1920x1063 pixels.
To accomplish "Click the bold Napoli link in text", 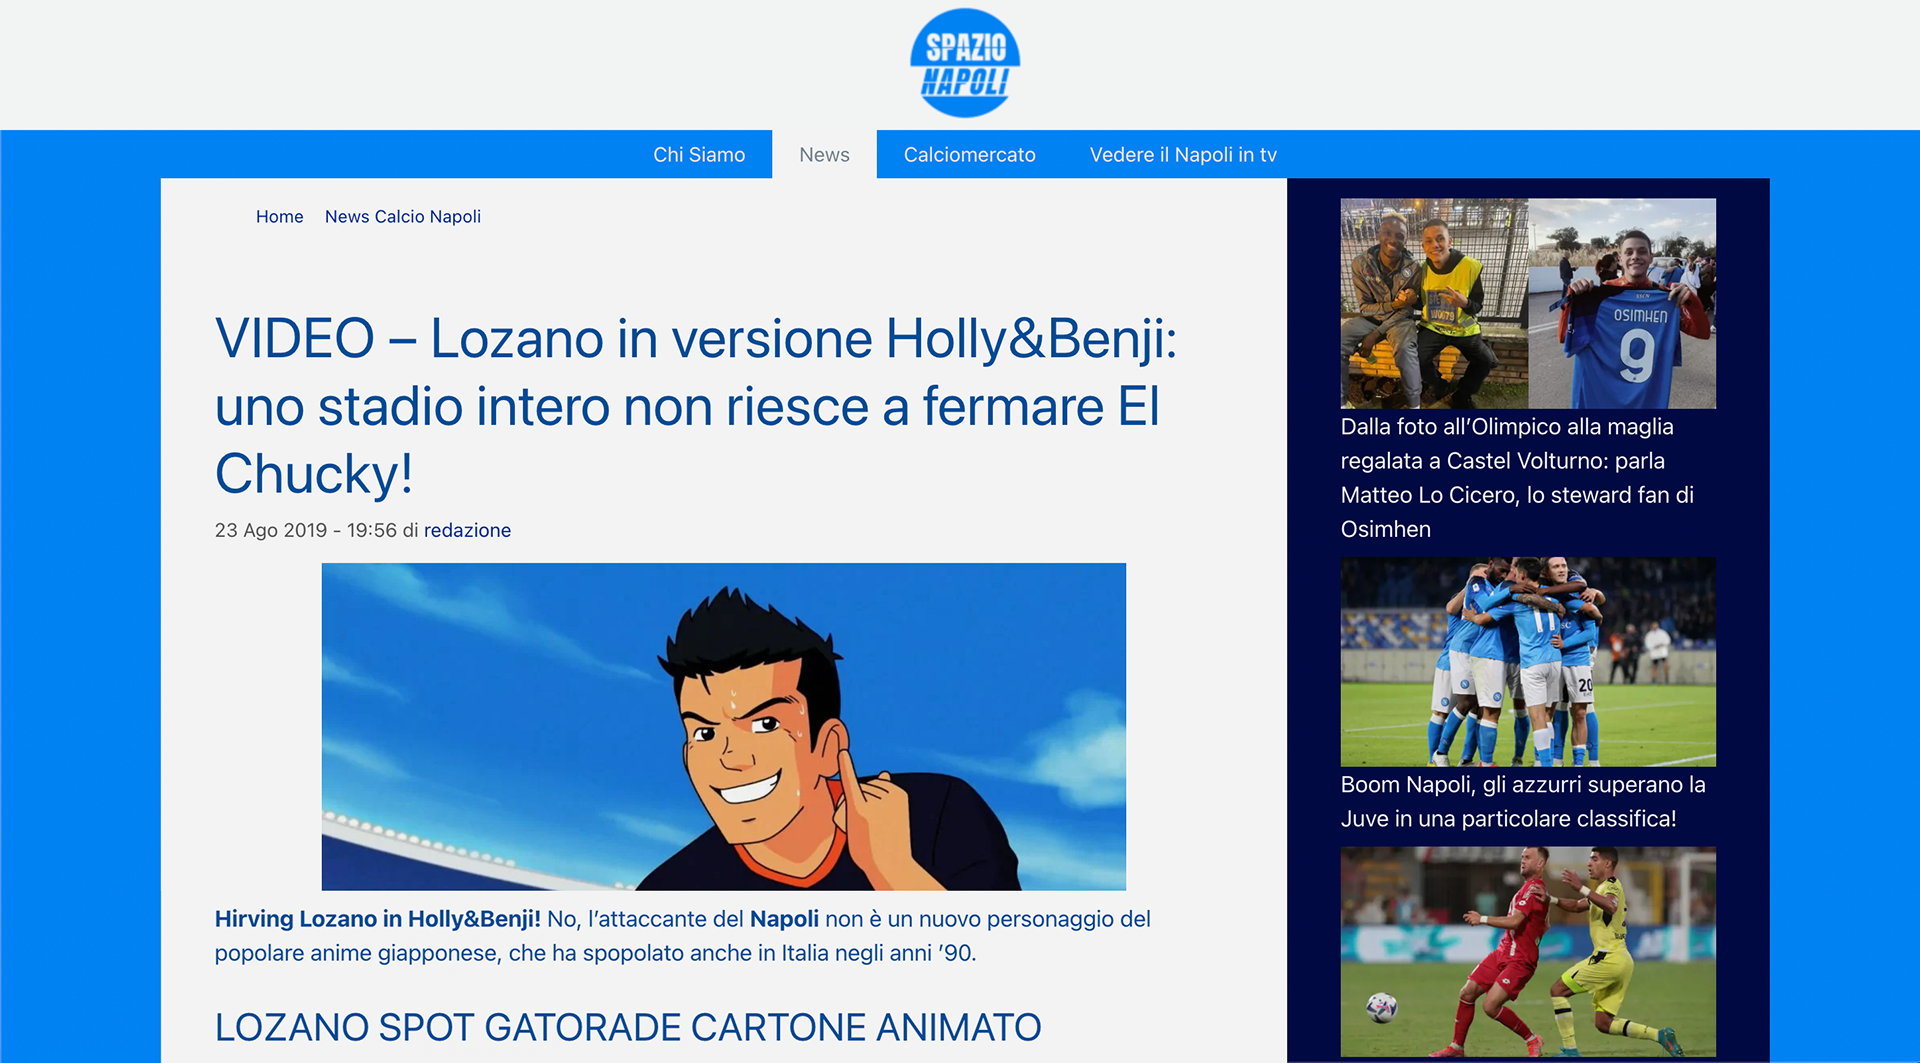I will click(x=784, y=919).
